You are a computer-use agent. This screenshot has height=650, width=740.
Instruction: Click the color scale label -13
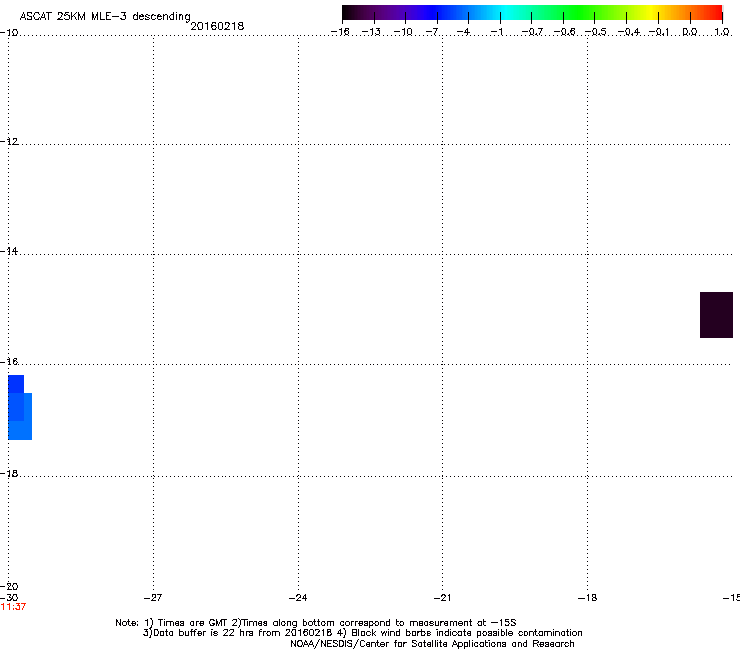[x=371, y=32]
